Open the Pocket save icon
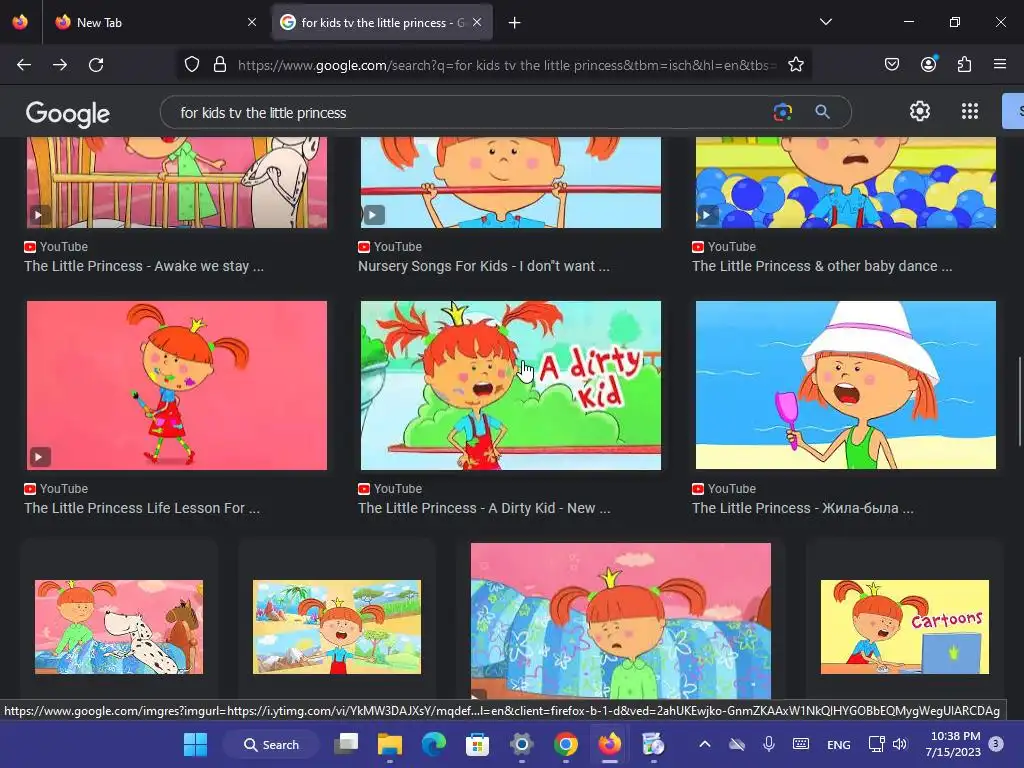Viewport: 1024px width, 768px height. 892,64
